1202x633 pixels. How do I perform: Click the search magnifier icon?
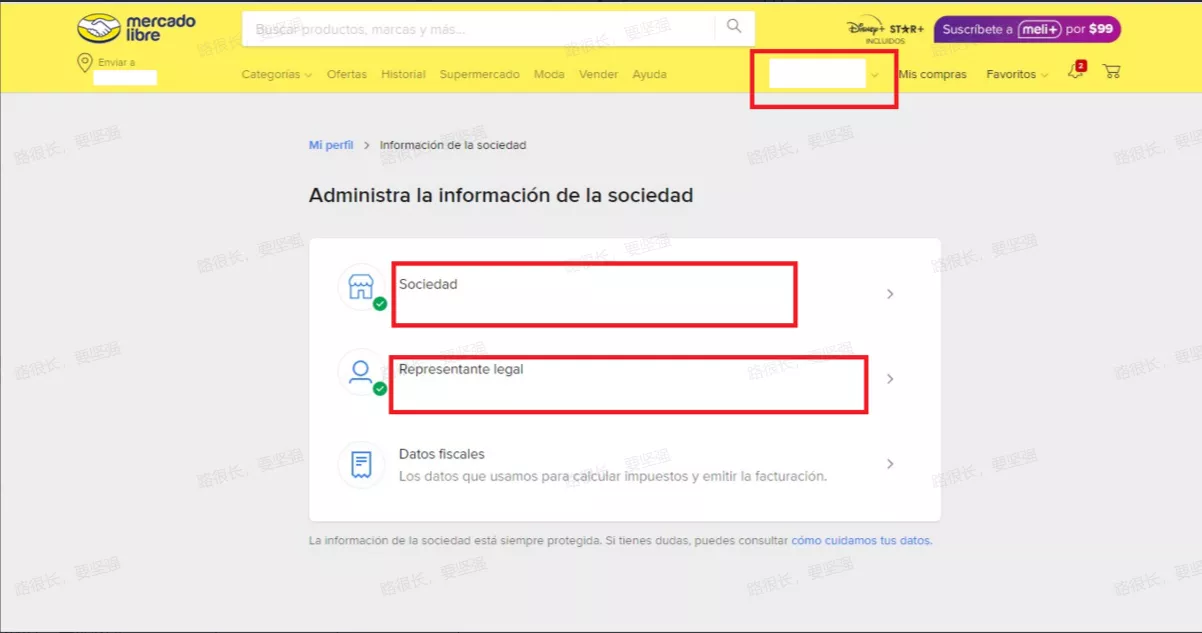pyautogui.click(x=734, y=27)
